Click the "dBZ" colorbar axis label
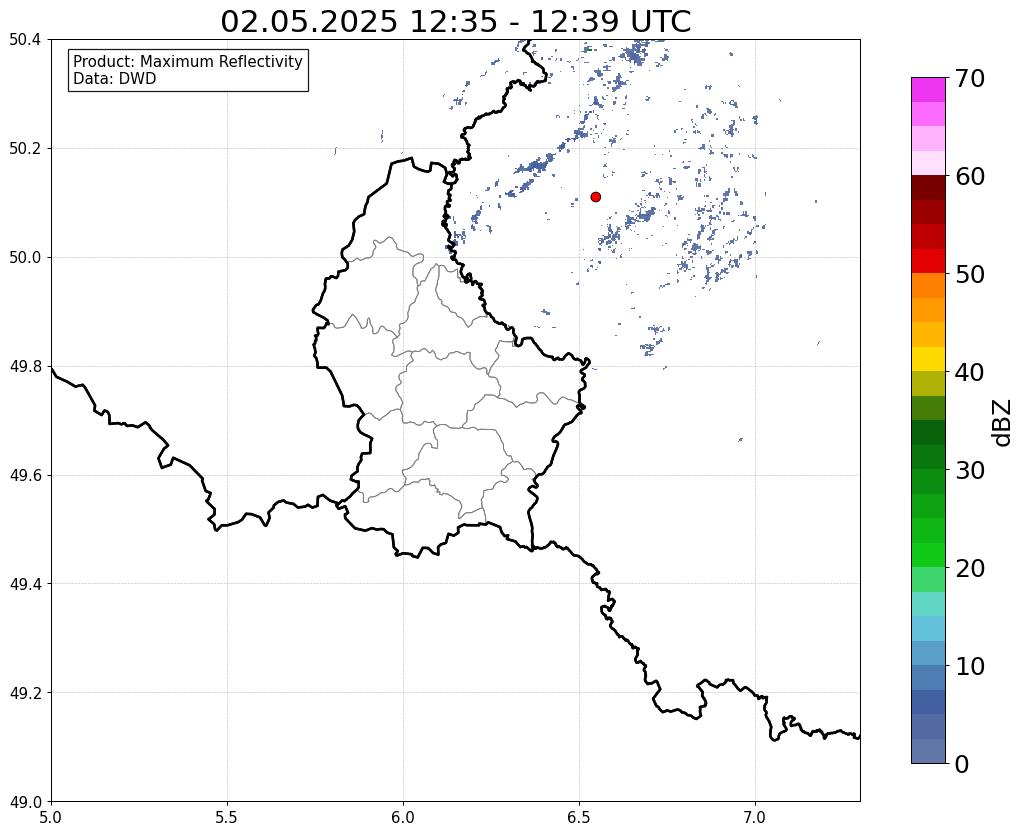This screenshot has width=1023, height=834. coord(1003,423)
